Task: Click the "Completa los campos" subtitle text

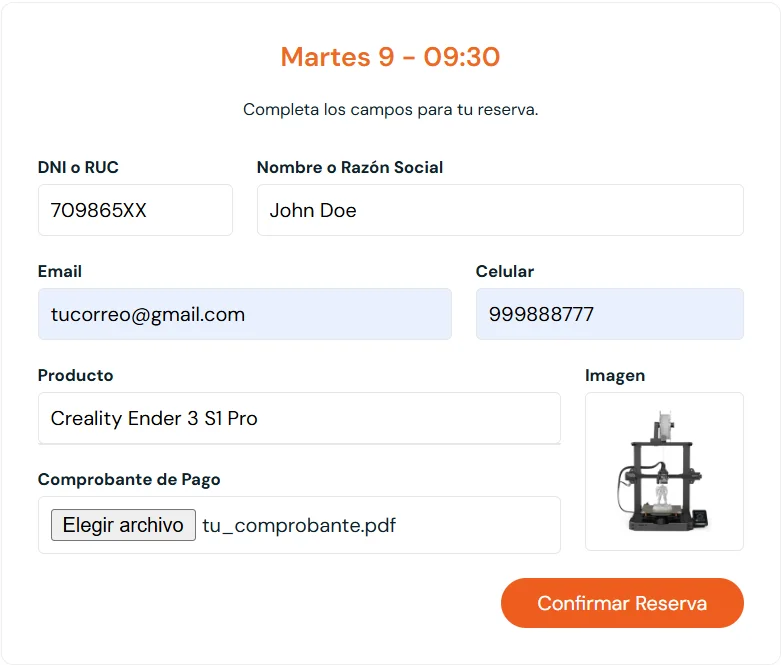Action: [x=390, y=109]
